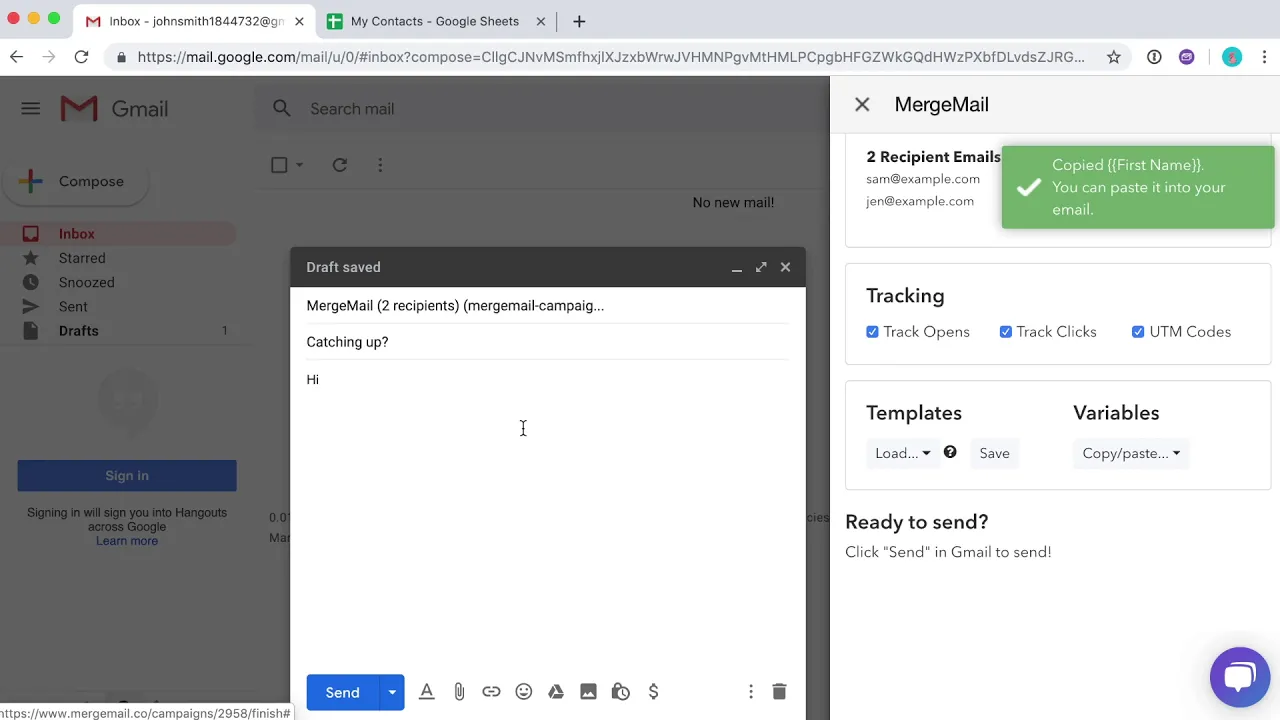Bookmark this page with star icon

(x=1114, y=57)
